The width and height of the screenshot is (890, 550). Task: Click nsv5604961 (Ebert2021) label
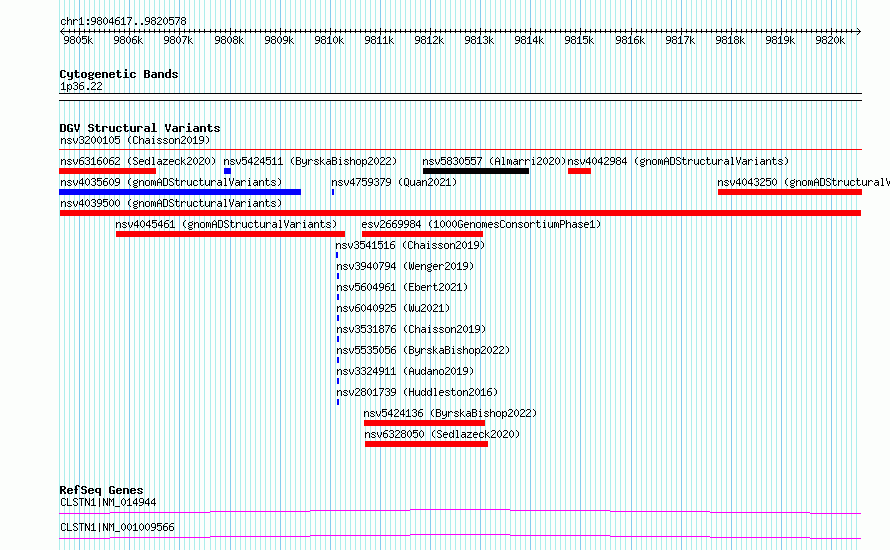point(402,287)
